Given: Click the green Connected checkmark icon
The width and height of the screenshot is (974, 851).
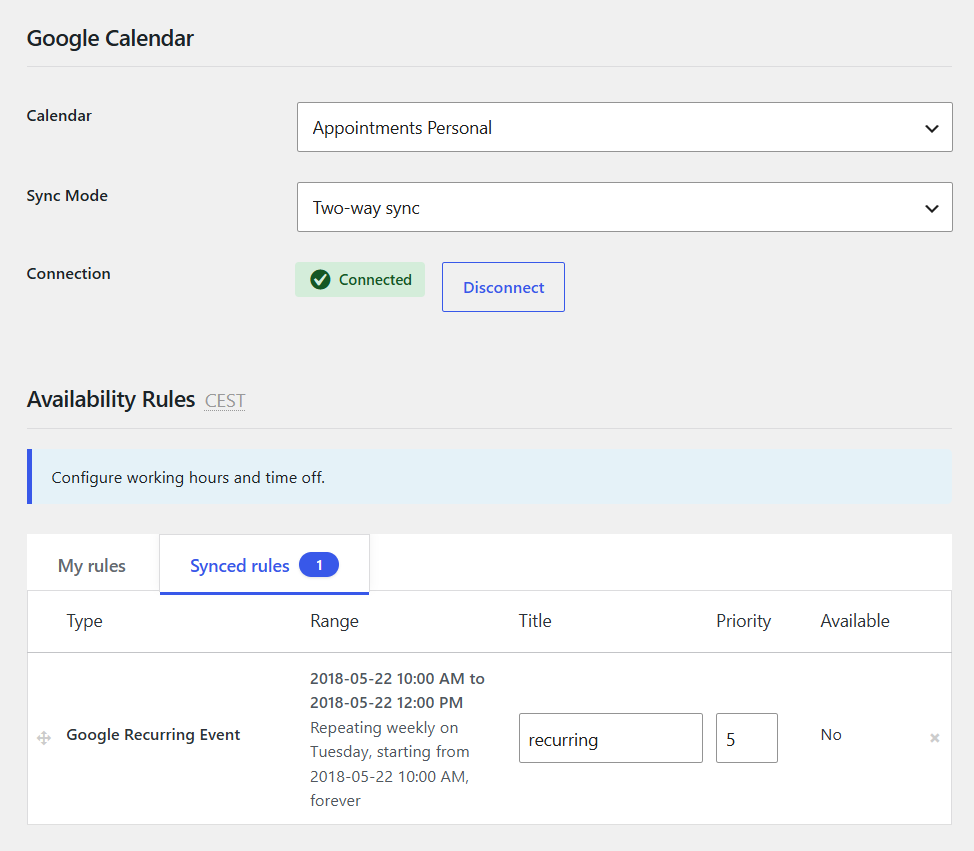Looking at the screenshot, I should click(x=320, y=280).
